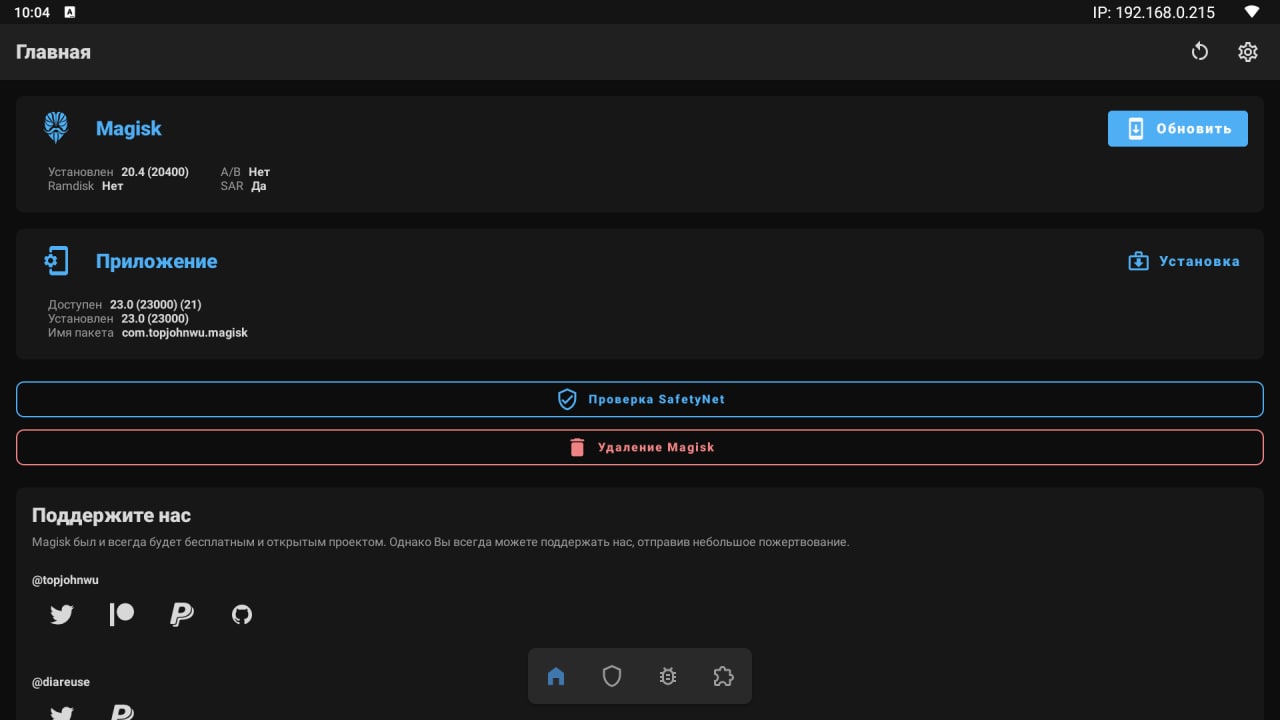Click the Главная title
Viewport: 1280px width, 720px height.
click(53, 52)
